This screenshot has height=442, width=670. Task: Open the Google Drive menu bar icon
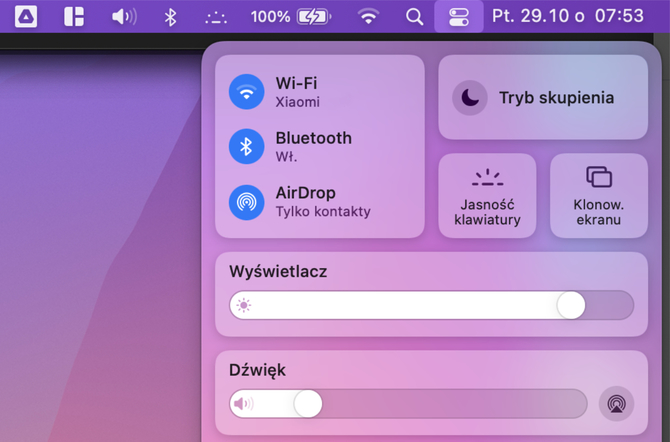[x=26, y=17]
